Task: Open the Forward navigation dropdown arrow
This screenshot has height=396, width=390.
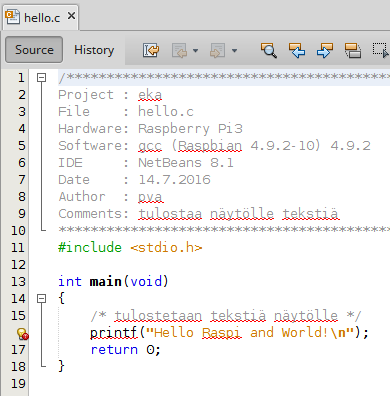Action: coord(234,51)
